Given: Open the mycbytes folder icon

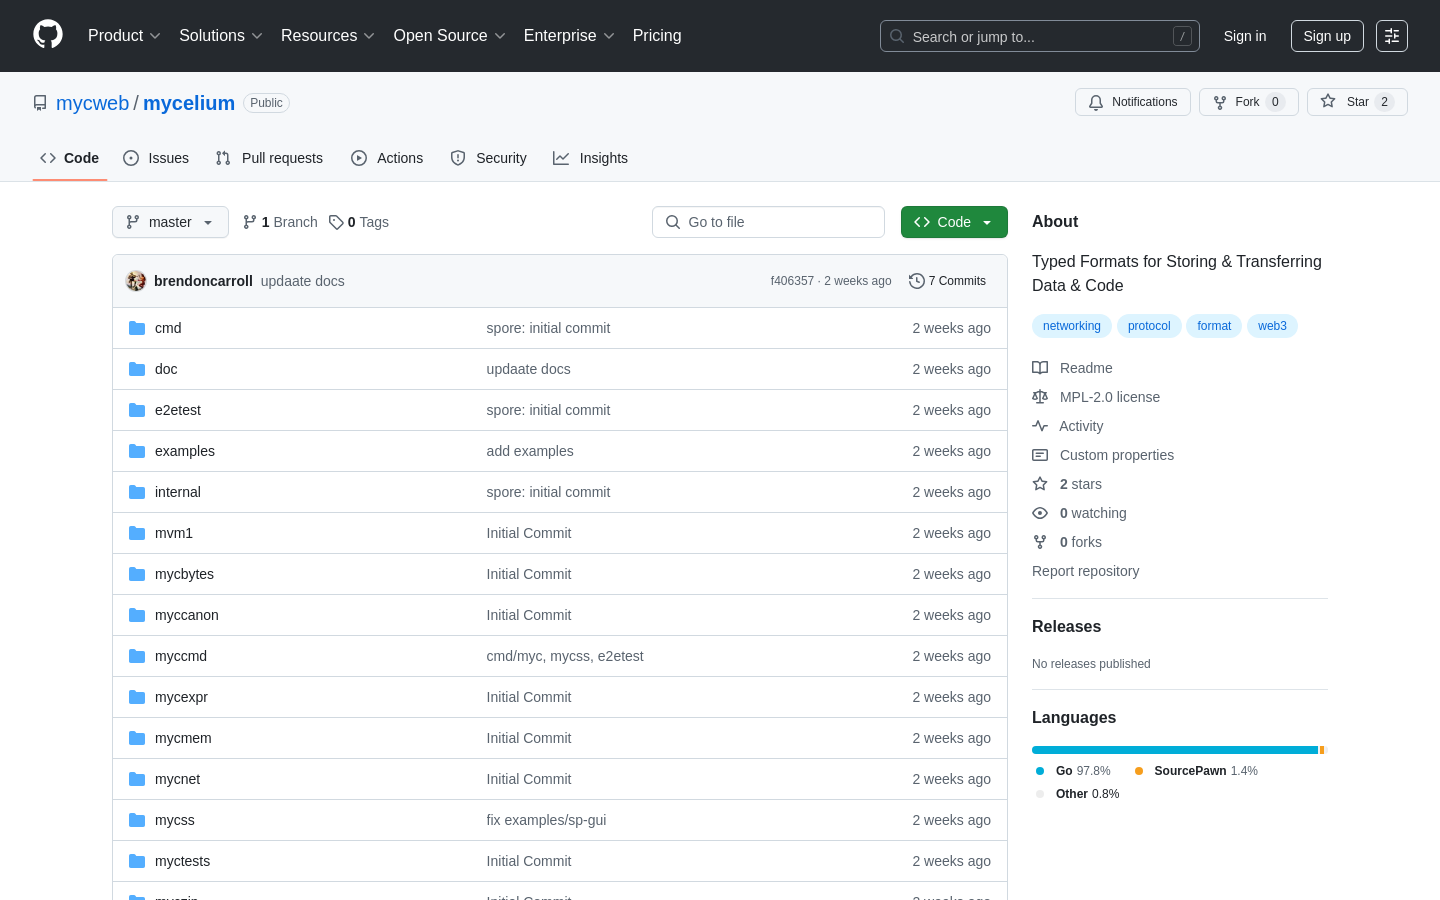Looking at the screenshot, I should tap(137, 574).
